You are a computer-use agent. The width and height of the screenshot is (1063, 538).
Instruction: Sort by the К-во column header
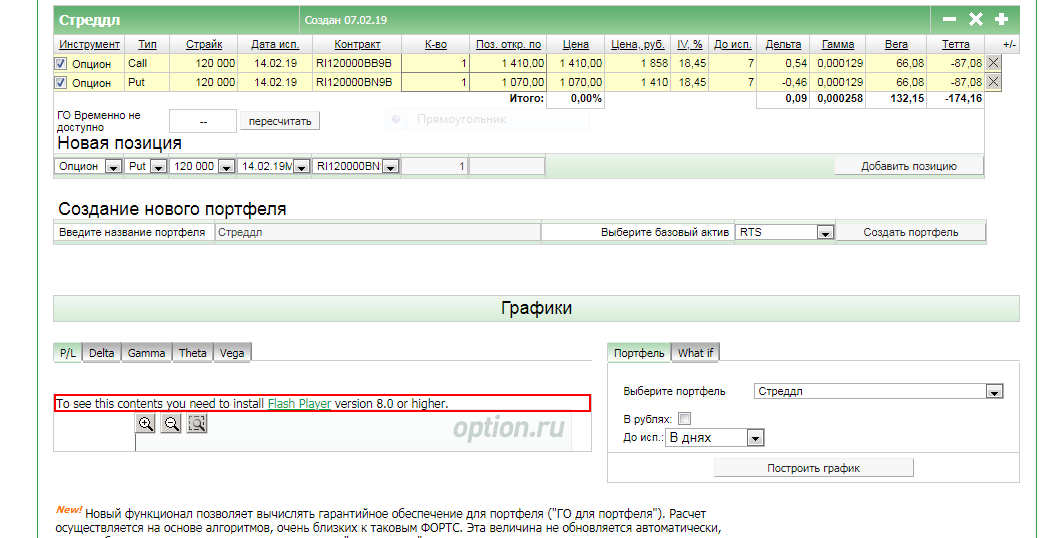point(436,44)
